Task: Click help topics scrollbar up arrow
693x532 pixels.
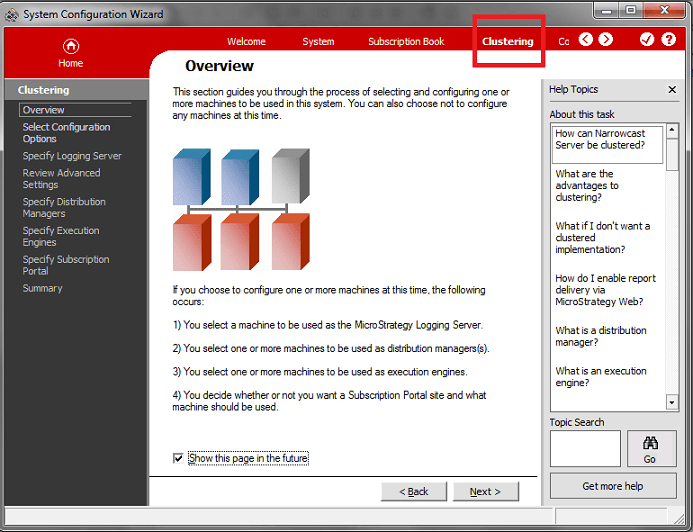Action: click(672, 130)
